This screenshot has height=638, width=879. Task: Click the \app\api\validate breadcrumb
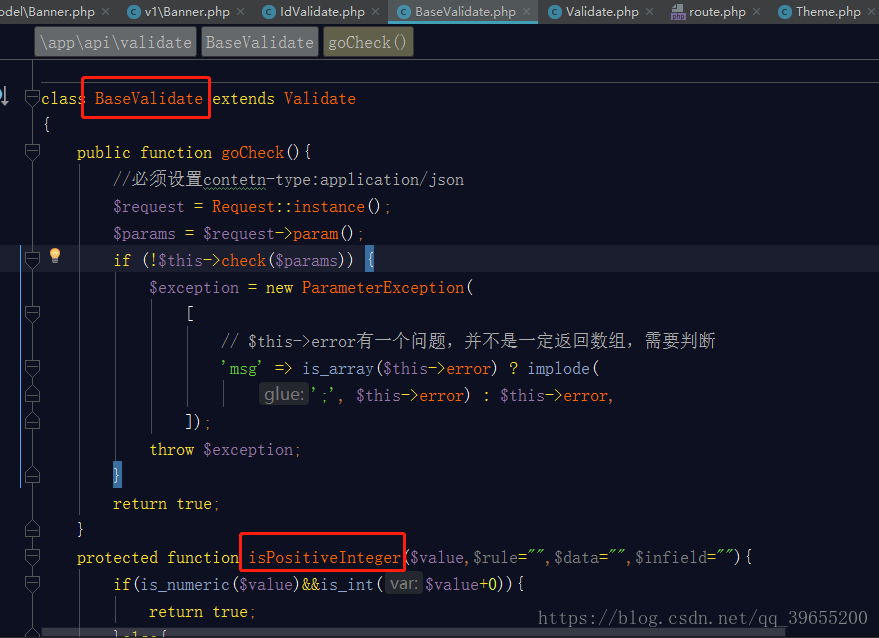pos(115,42)
